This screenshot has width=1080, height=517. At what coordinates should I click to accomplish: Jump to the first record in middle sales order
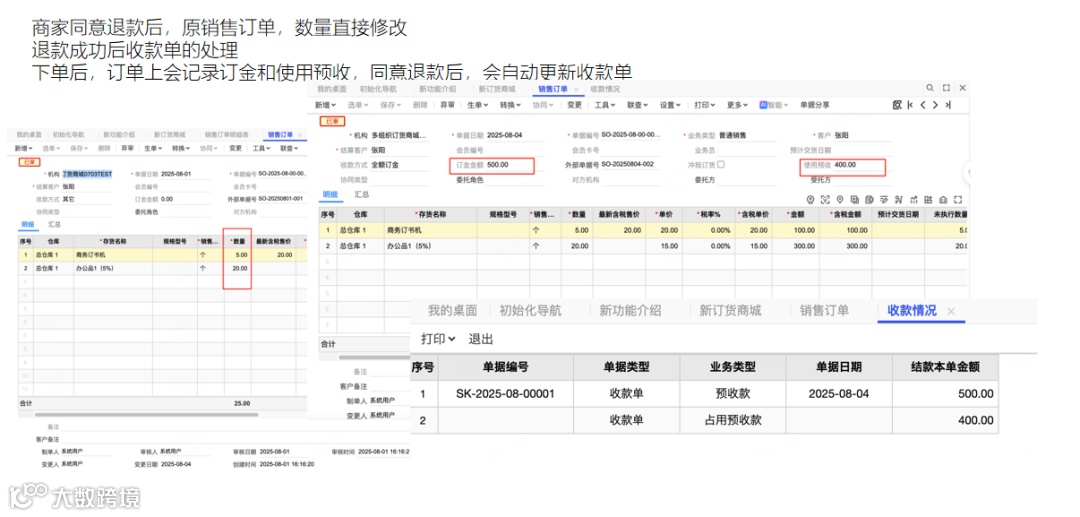pyautogui.click(x=911, y=105)
